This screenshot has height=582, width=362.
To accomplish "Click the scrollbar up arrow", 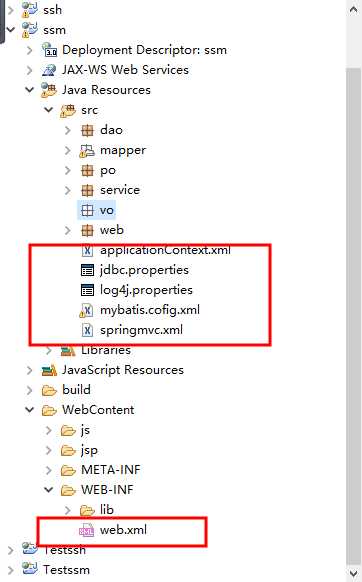I will click(353, 10).
